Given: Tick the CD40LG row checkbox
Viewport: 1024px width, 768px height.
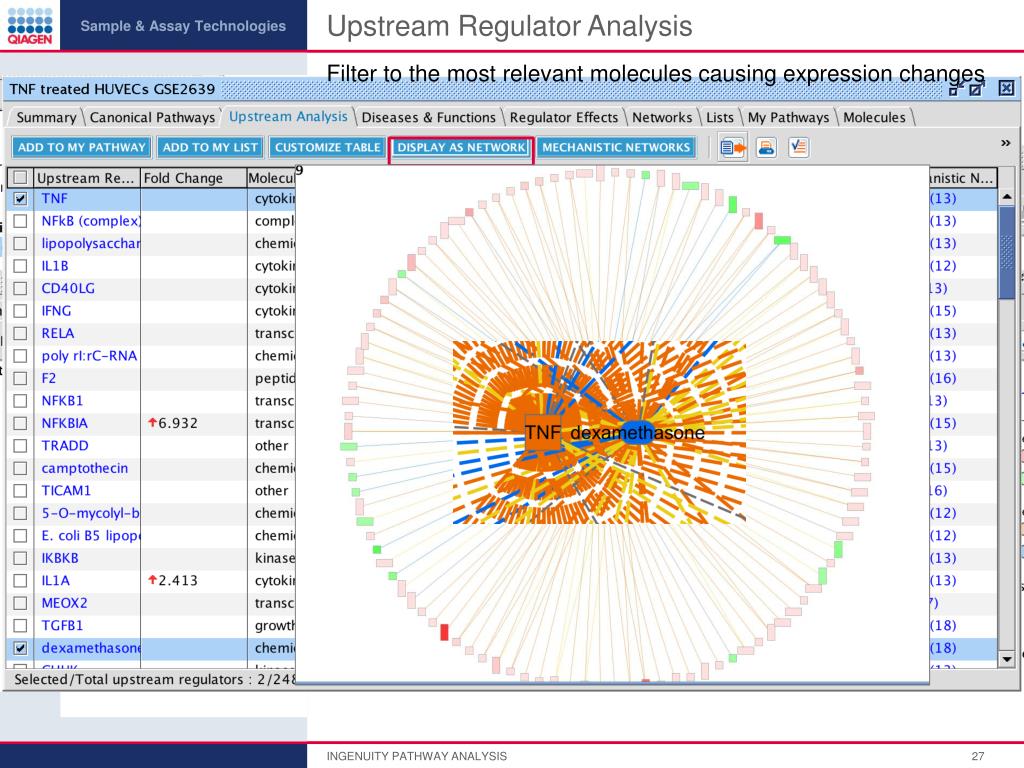Looking at the screenshot, I should click(x=20, y=288).
